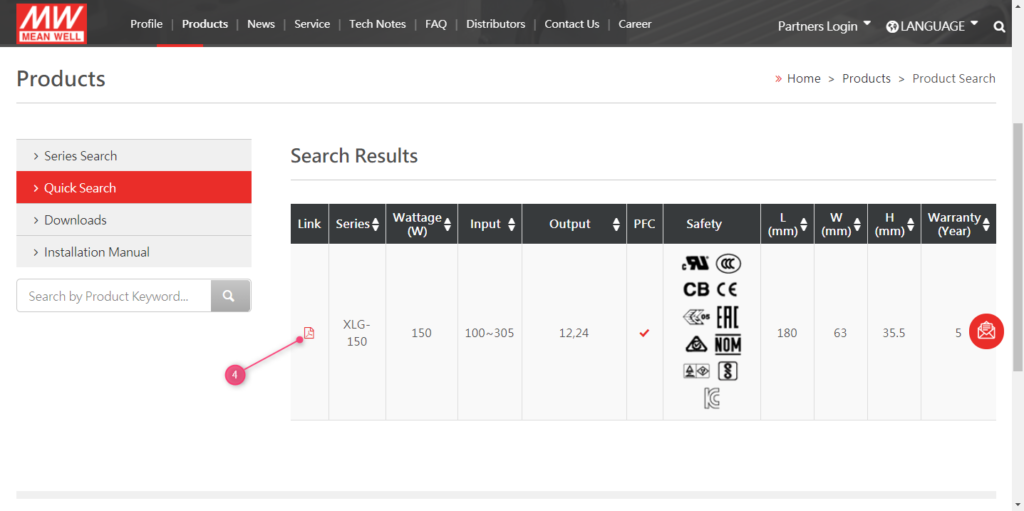Click the 100~305 input value
Viewport: 1024px width, 511px height.
point(490,333)
